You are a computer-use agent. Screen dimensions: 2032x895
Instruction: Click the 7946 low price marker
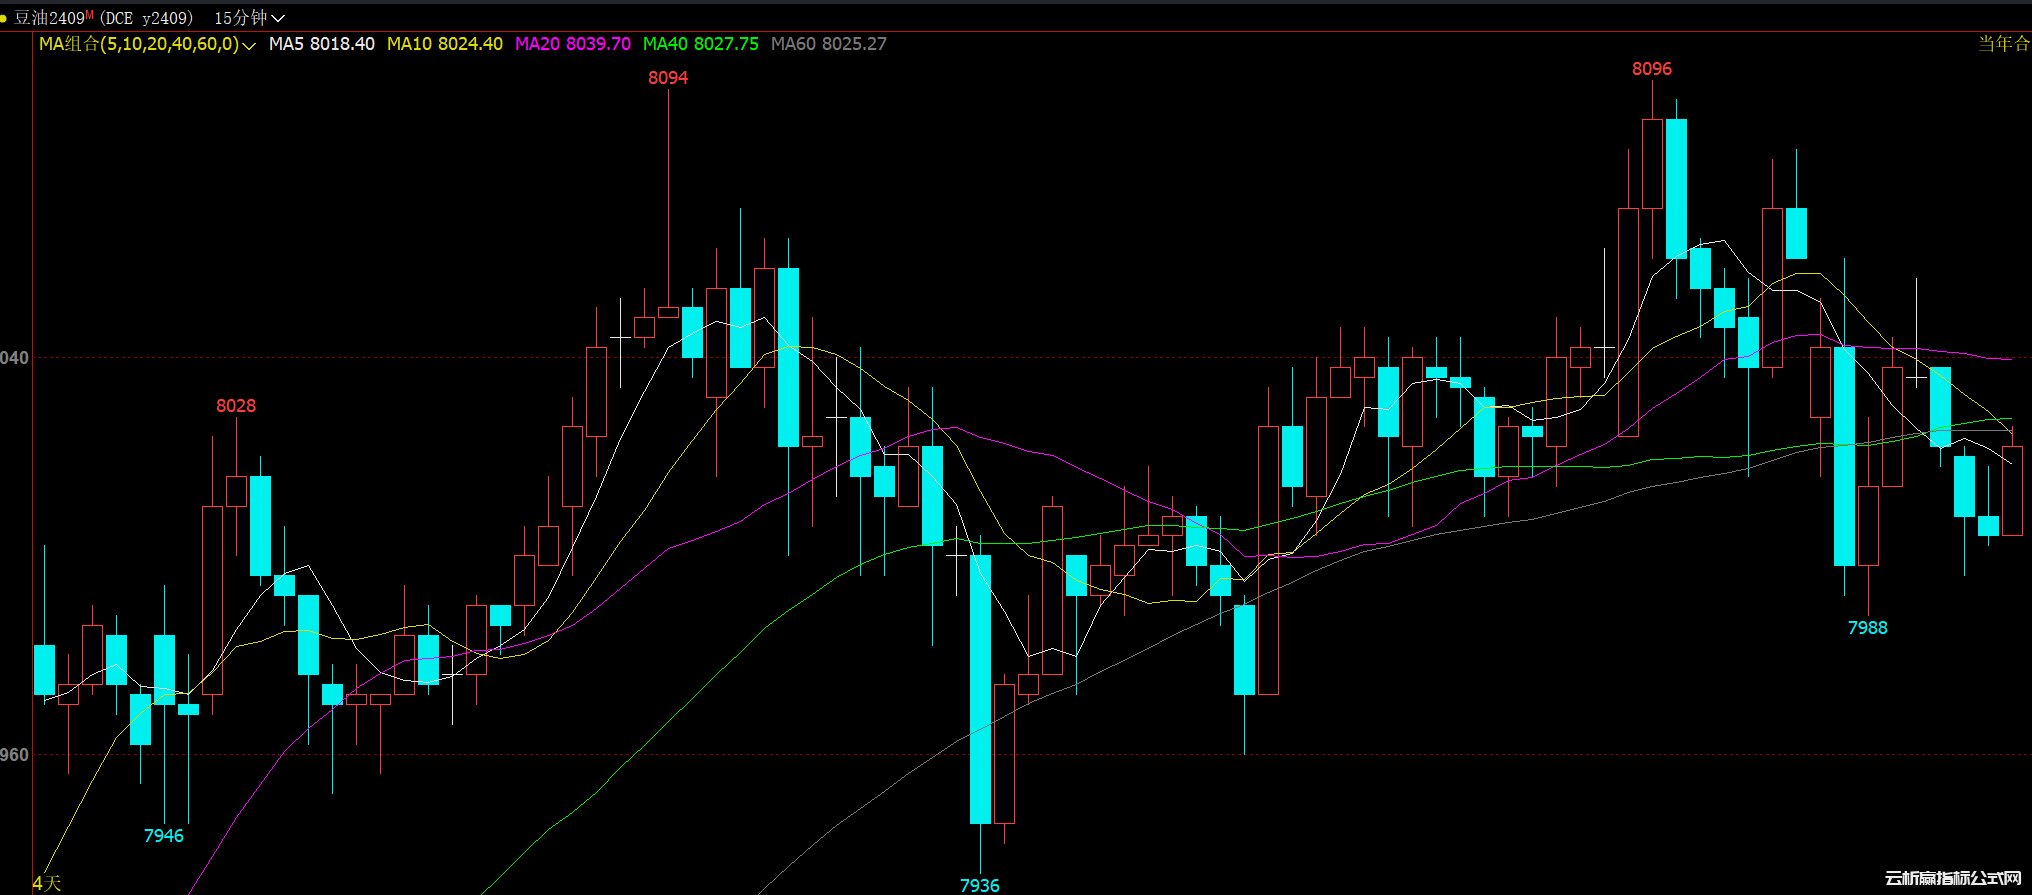click(164, 836)
